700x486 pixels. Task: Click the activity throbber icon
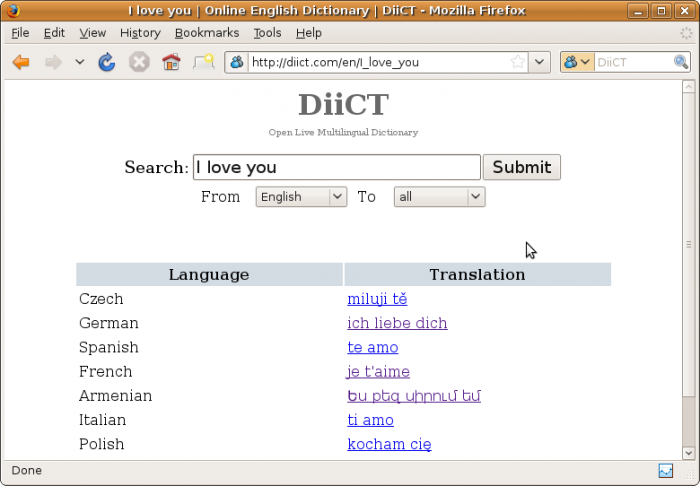tap(686, 33)
